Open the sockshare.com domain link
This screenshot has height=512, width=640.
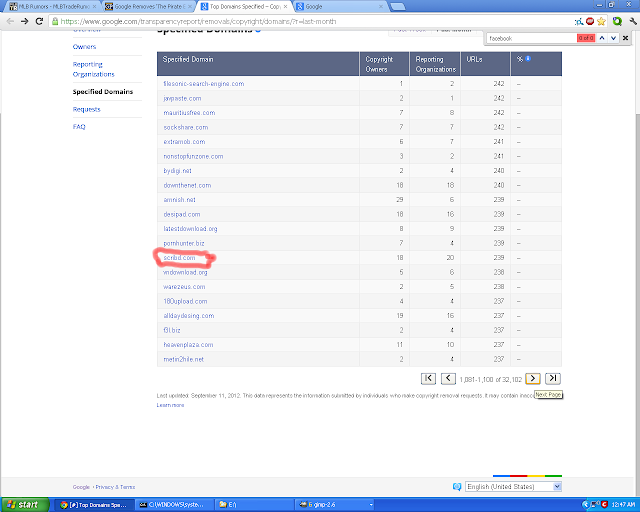click(x=186, y=127)
